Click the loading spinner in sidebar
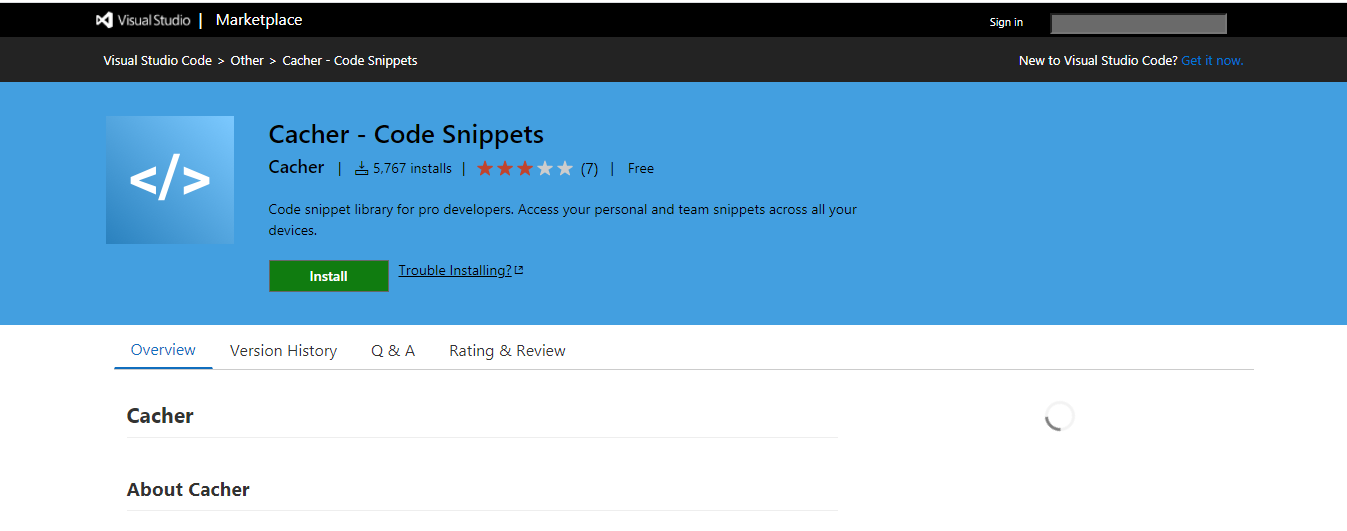Screen dimensions: 1347x531 1059,416
